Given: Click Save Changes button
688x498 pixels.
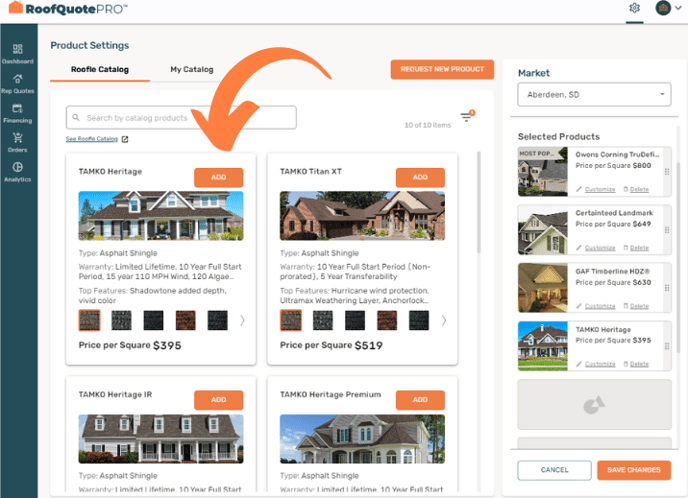Looking at the screenshot, I should (x=634, y=470).
